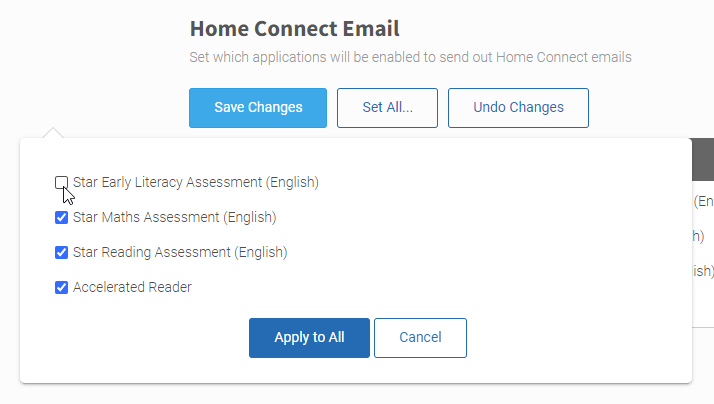Click the dark grey table header behind popup

coord(703,159)
